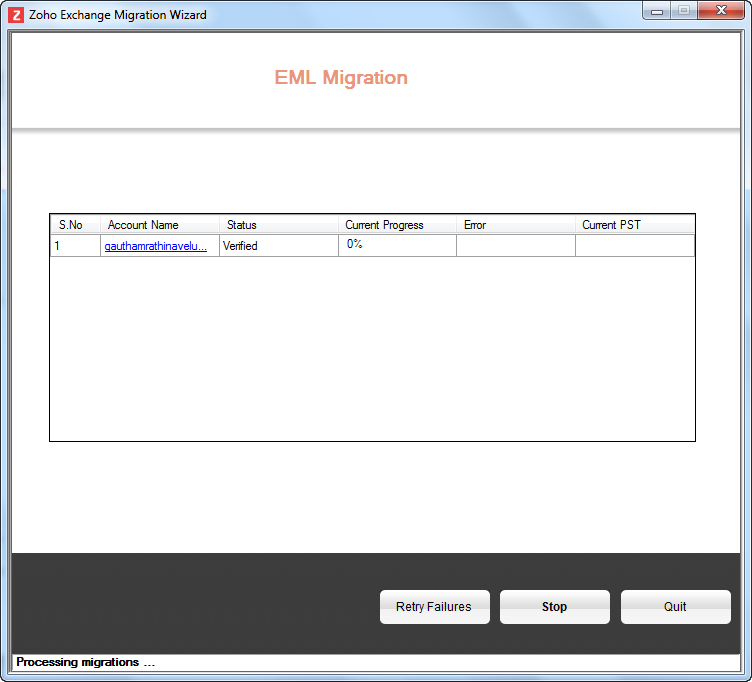The width and height of the screenshot is (752, 682).
Task: Click the Status column header
Action: 279,225
